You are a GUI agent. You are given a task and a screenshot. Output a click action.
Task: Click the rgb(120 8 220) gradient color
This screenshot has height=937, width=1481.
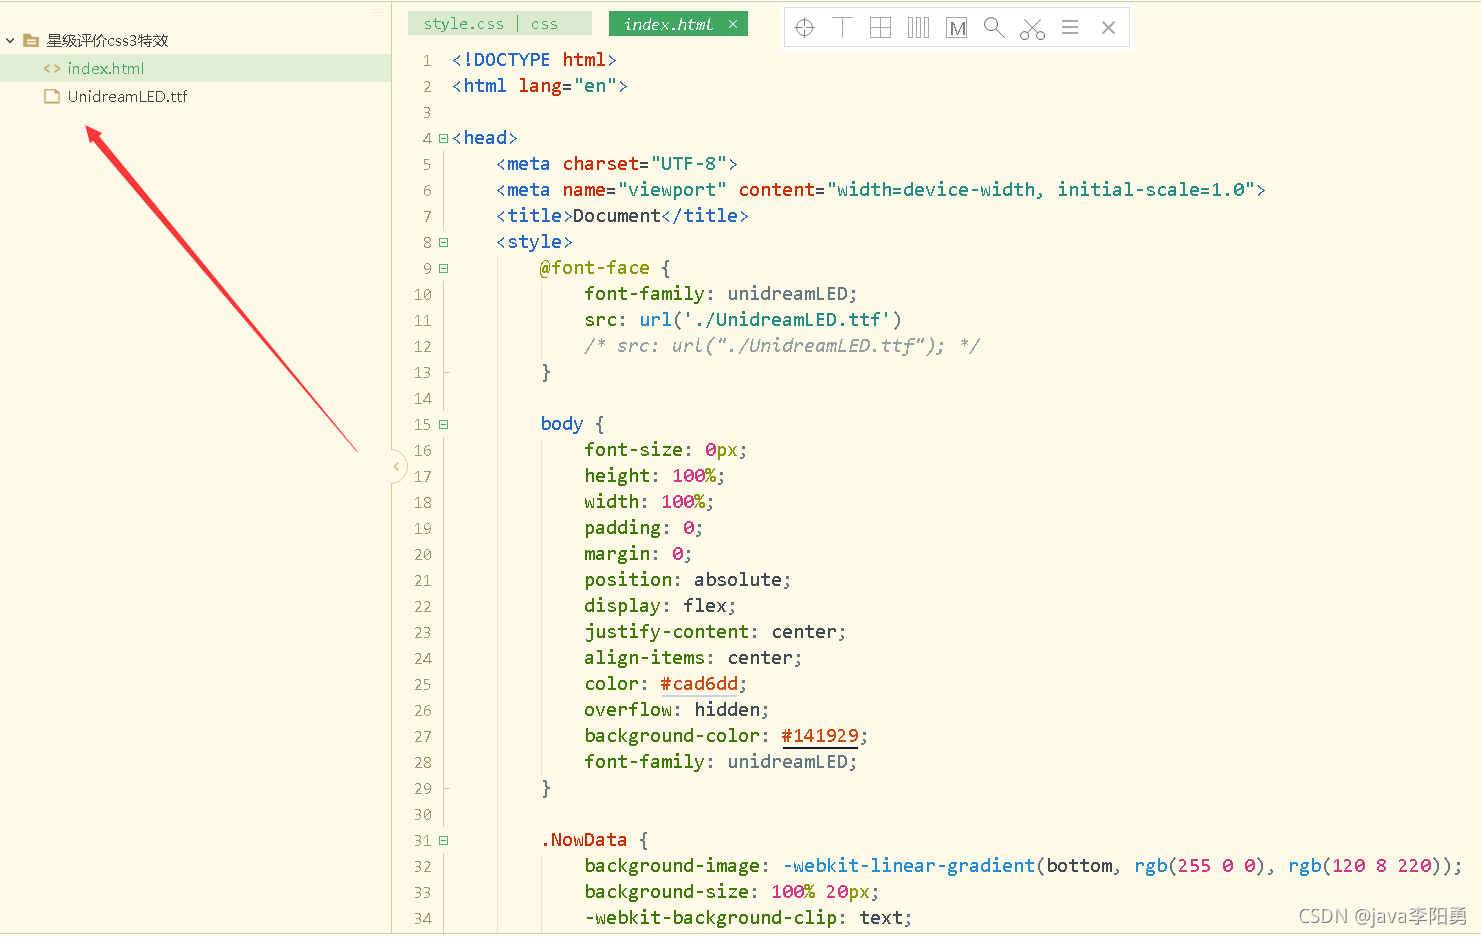click(1366, 866)
